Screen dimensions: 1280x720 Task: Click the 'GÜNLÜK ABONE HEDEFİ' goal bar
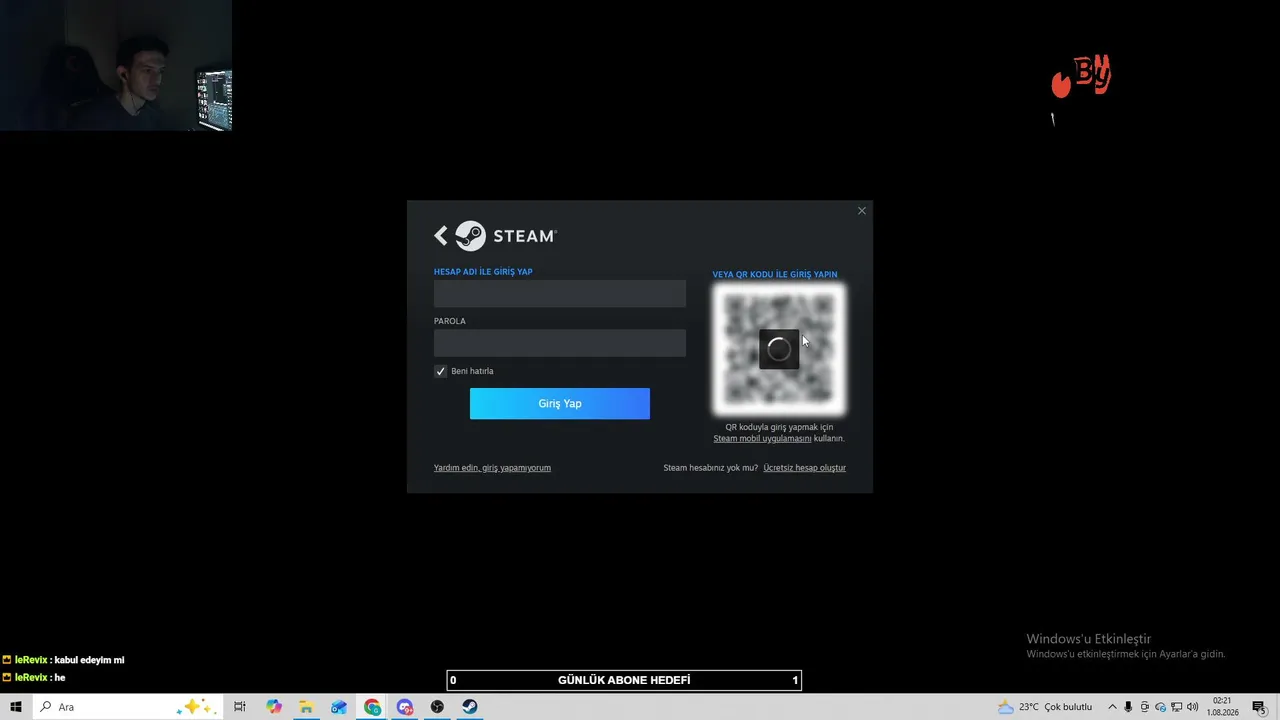[x=624, y=681]
